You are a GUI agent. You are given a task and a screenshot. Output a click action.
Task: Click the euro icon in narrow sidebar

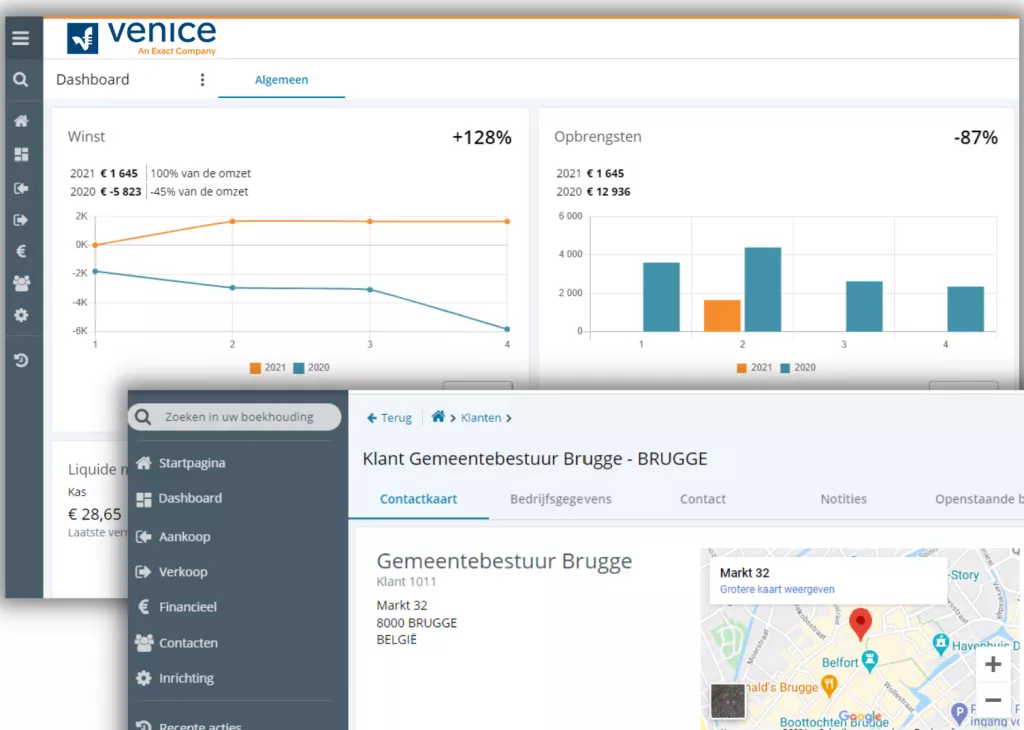point(21,252)
